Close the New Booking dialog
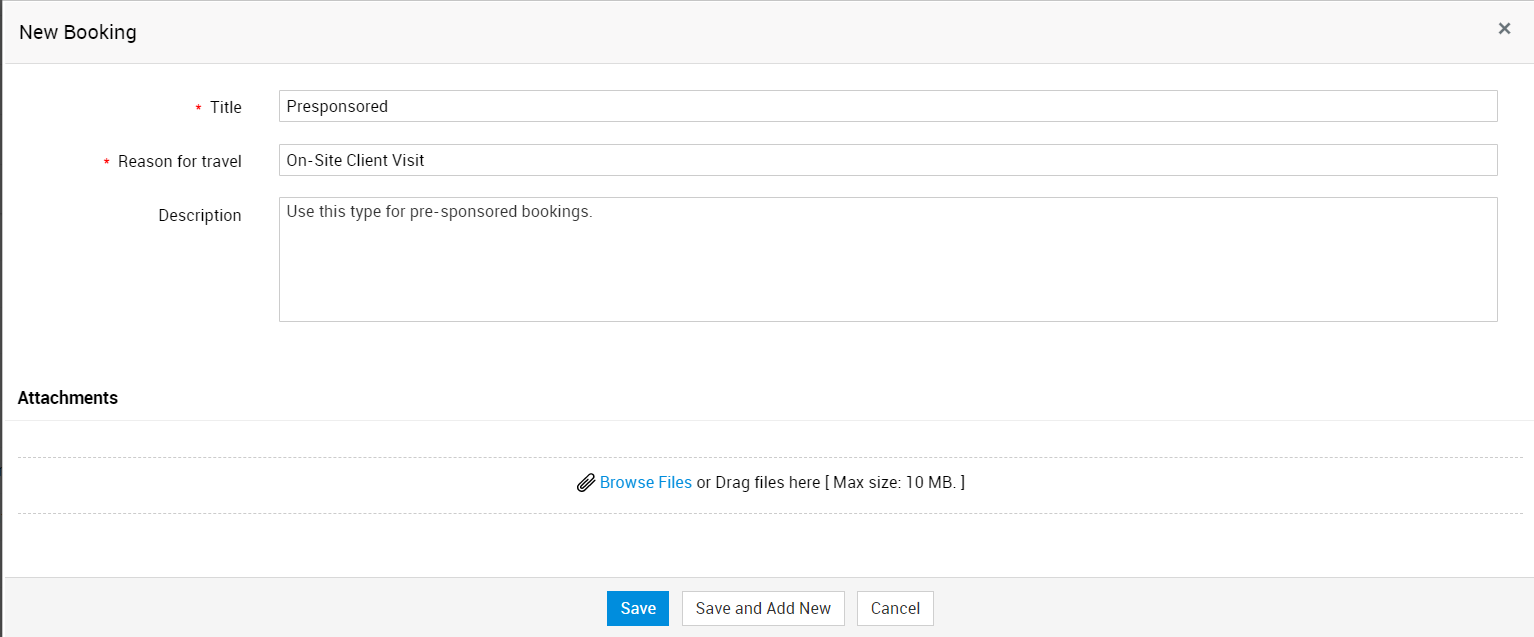 pyautogui.click(x=1504, y=29)
